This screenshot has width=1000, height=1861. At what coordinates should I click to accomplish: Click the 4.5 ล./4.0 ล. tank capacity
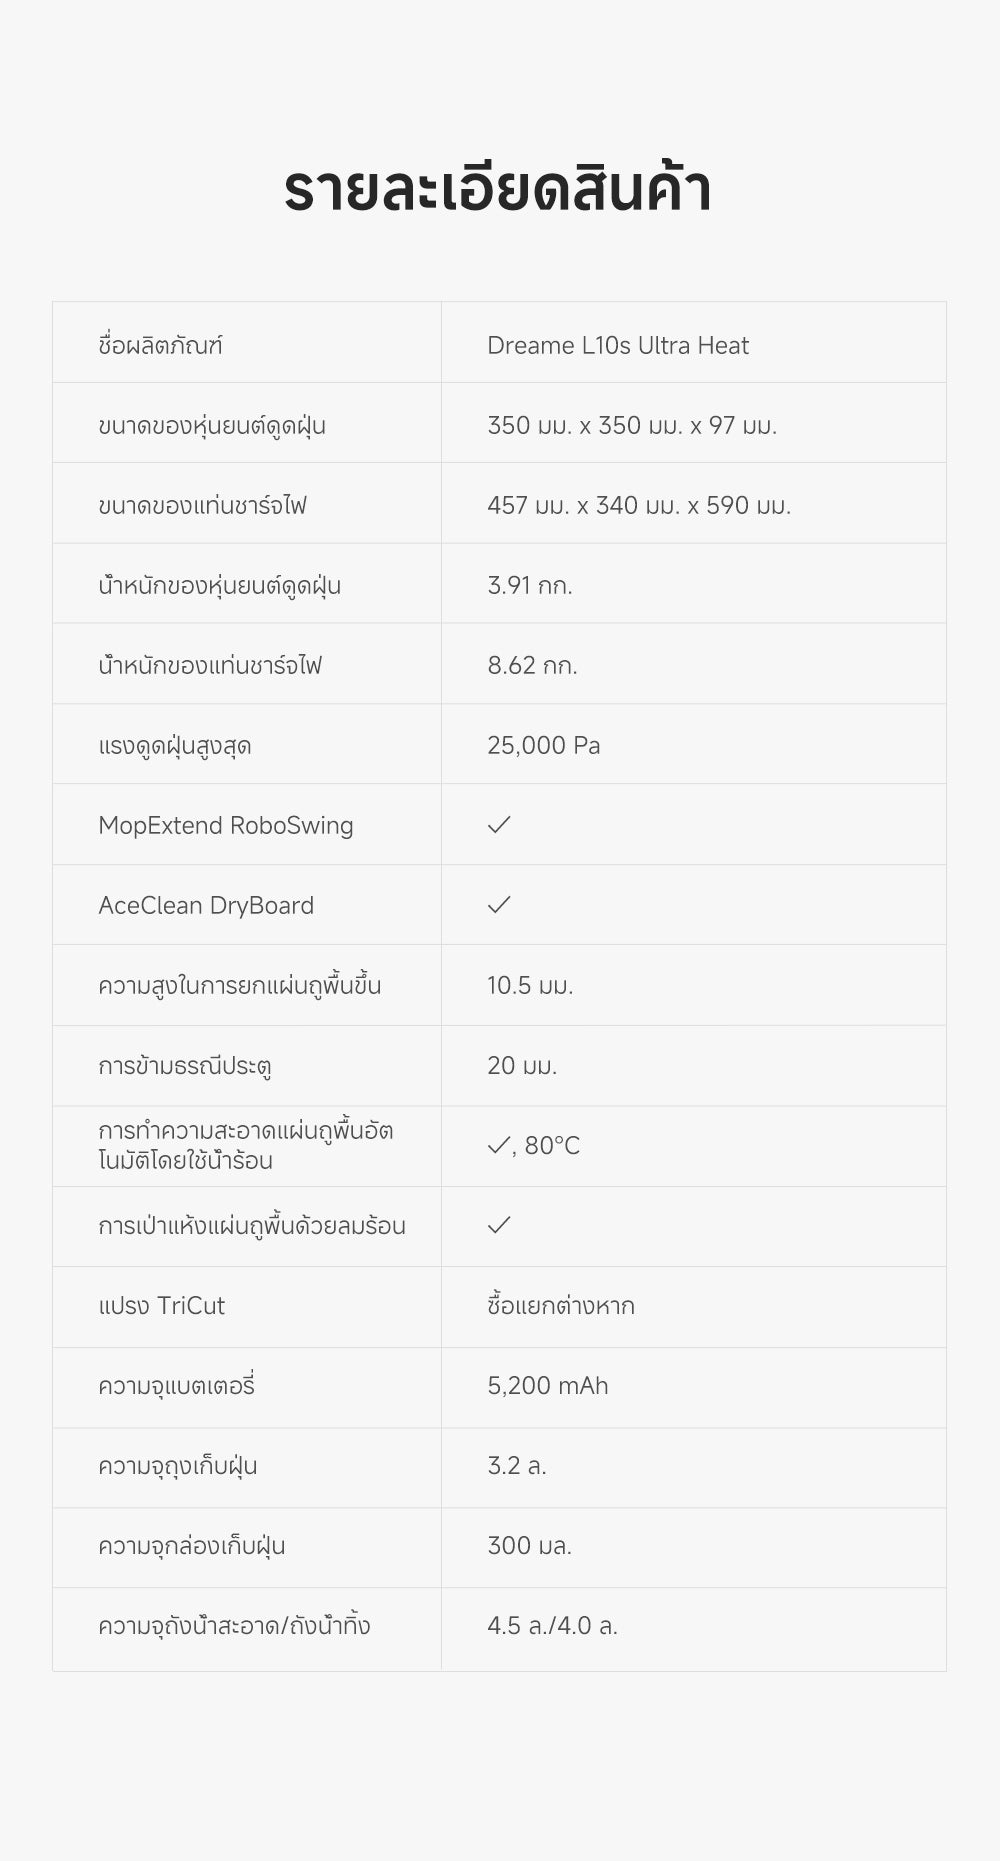point(553,1626)
